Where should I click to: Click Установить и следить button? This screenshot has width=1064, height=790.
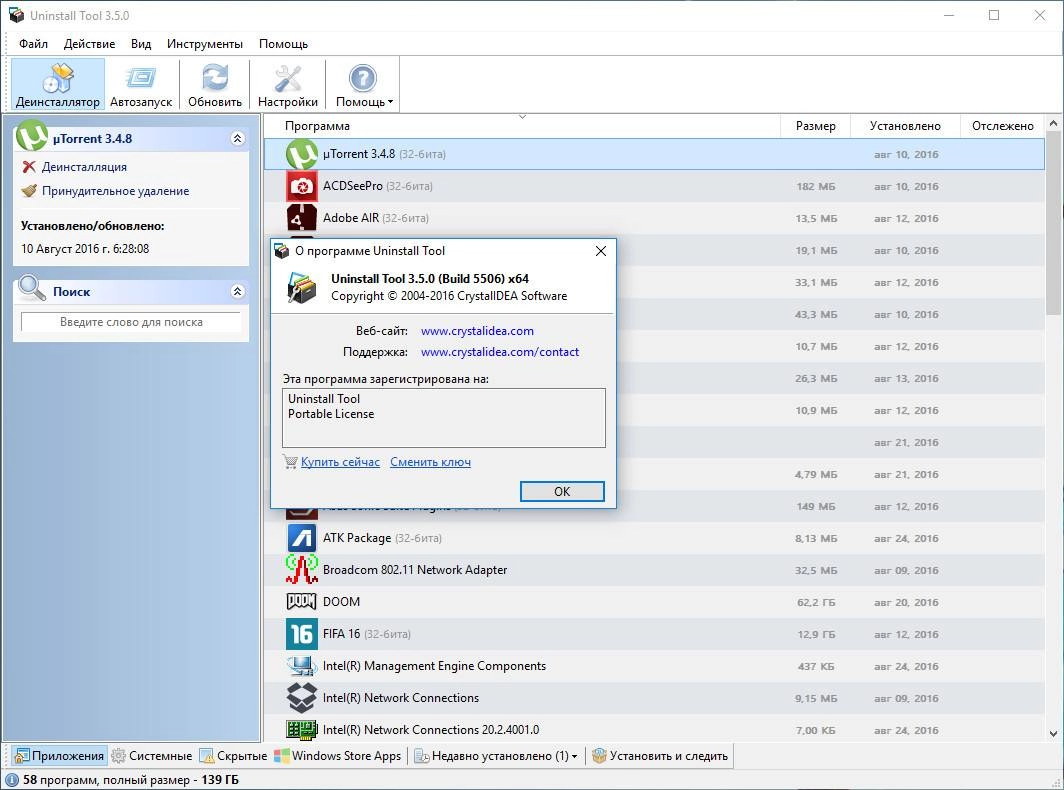coord(660,755)
